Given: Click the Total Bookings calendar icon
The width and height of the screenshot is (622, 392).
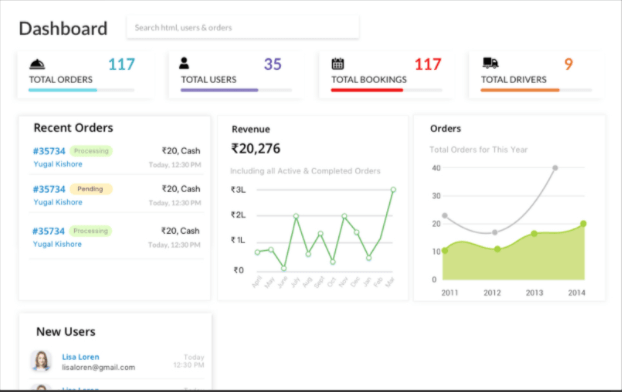Looking at the screenshot, I should click(338, 63).
